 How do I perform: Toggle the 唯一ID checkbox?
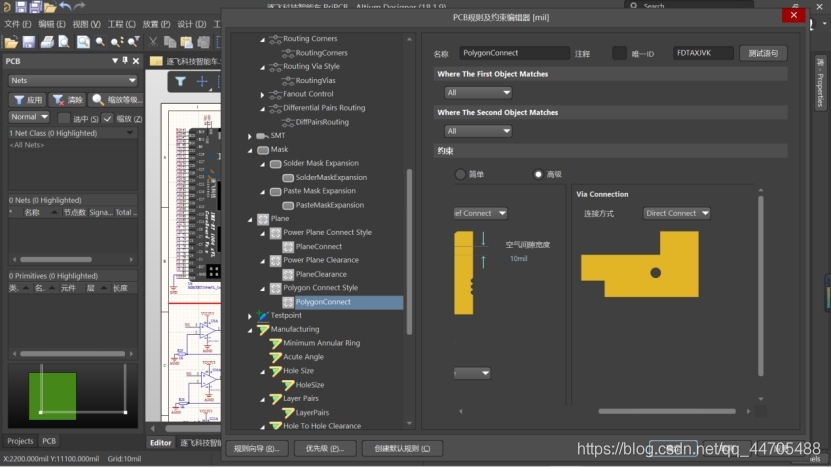pos(619,53)
